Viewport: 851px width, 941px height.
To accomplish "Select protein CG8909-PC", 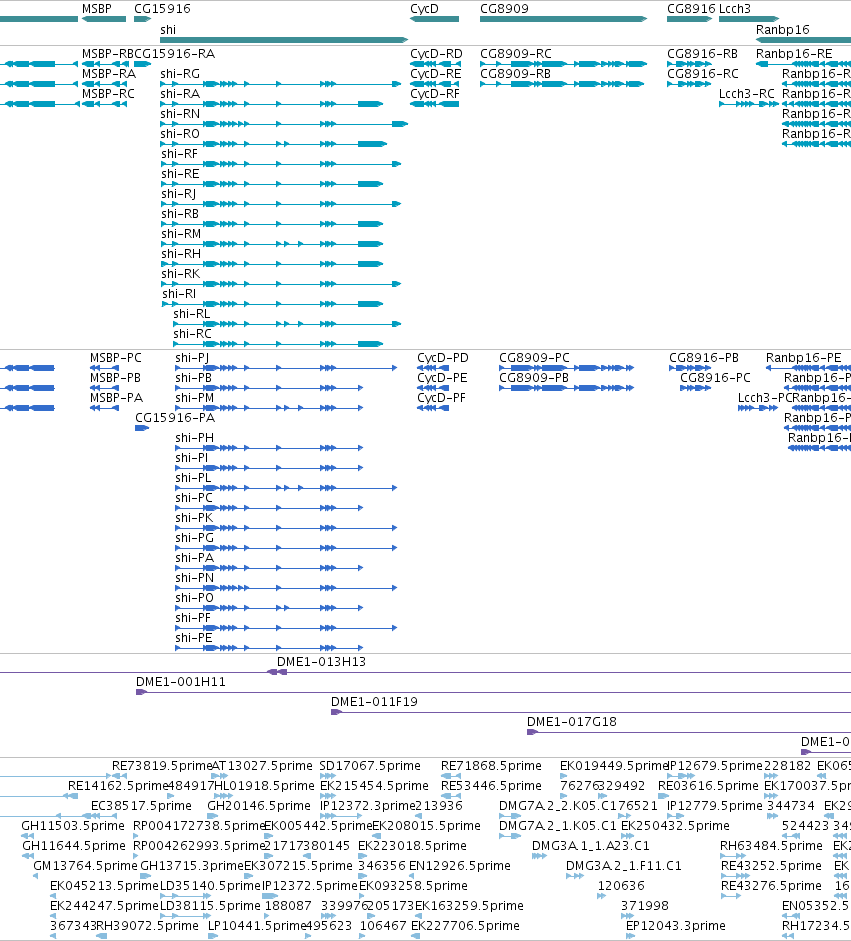I will 567,368.
